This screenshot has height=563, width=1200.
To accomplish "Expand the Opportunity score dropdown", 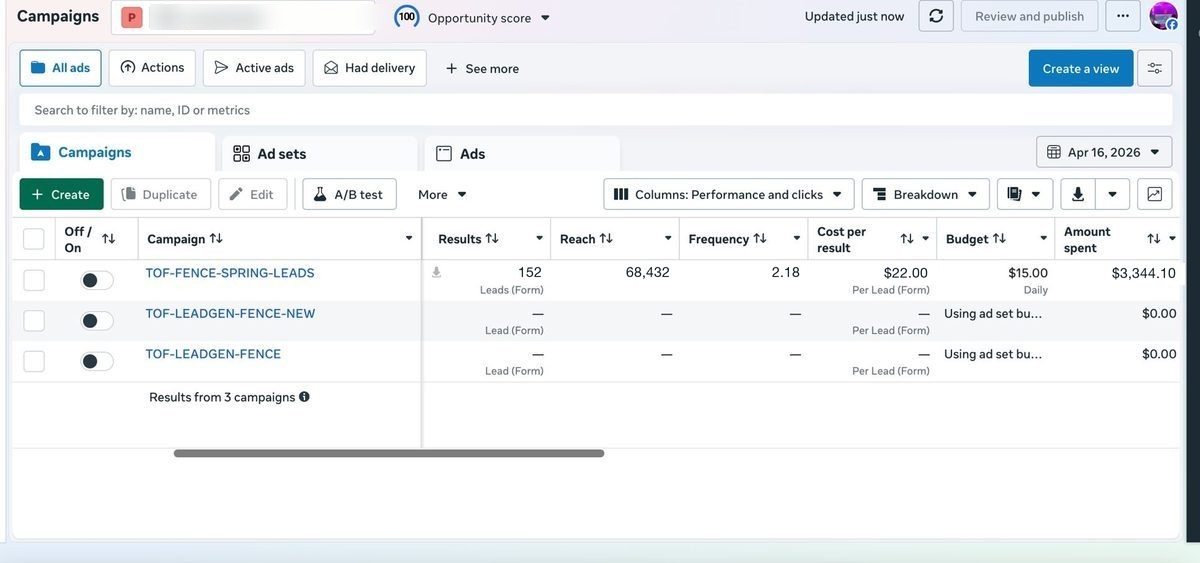I will [x=545, y=18].
